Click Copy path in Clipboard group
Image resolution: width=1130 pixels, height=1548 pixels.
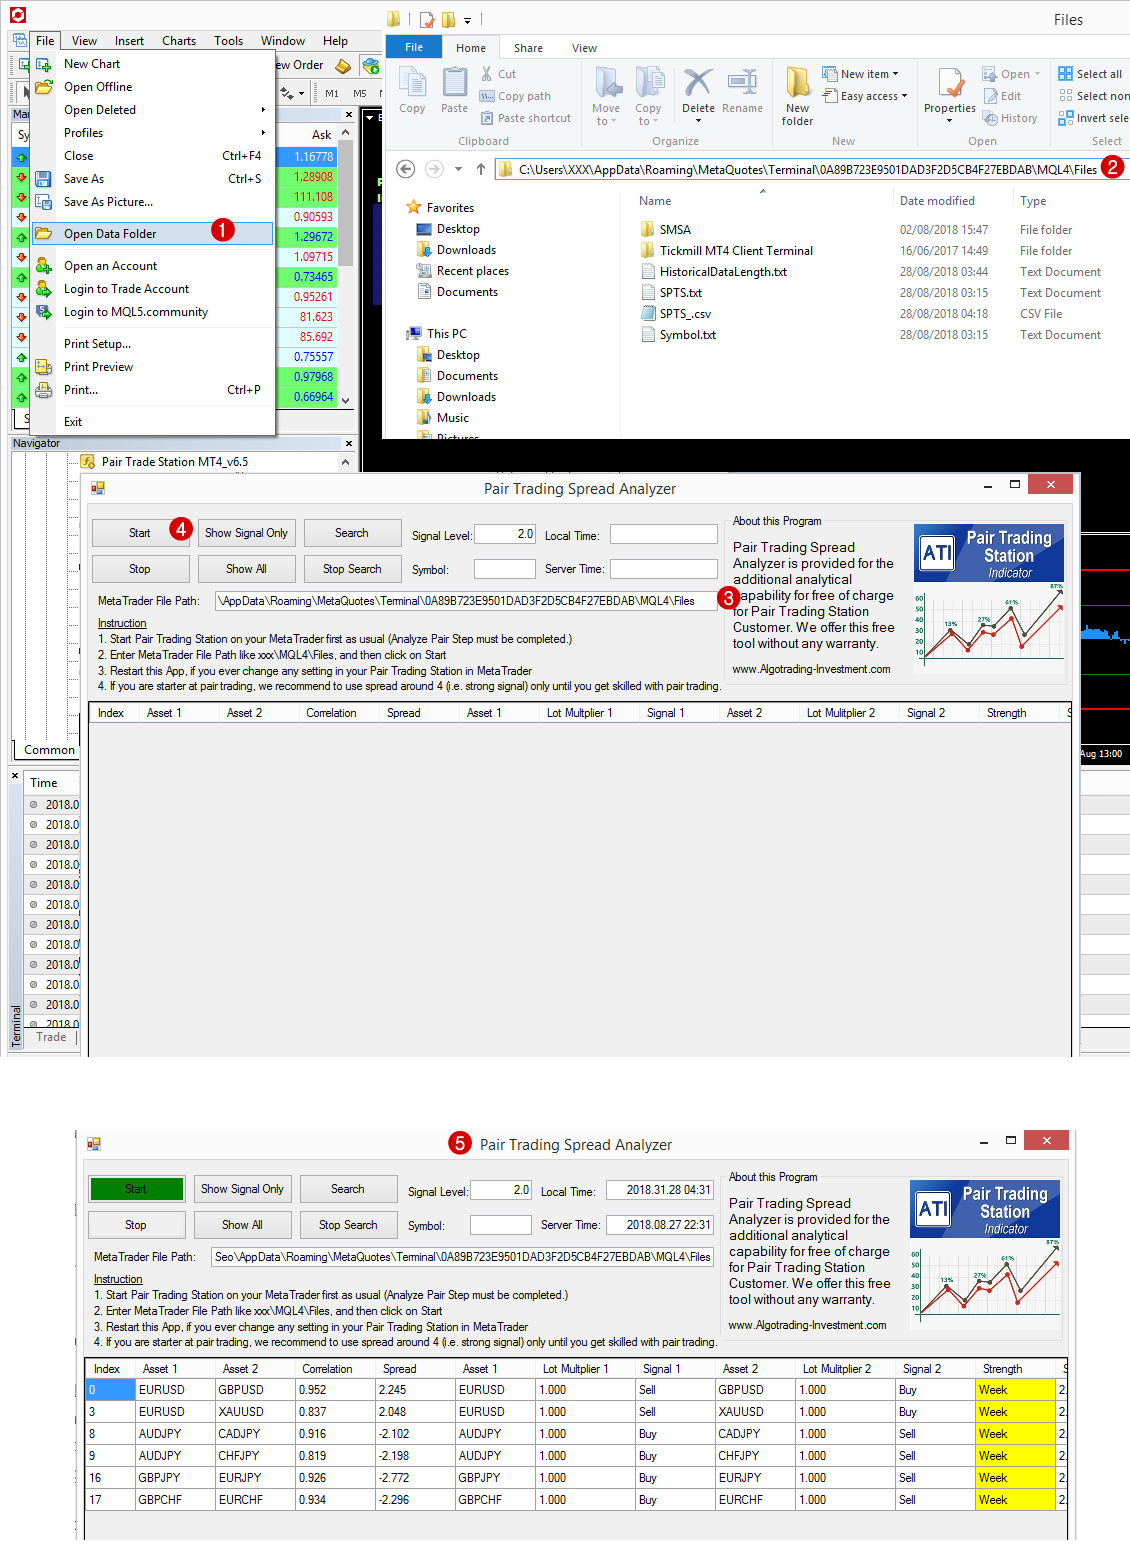[x=515, y=96]
